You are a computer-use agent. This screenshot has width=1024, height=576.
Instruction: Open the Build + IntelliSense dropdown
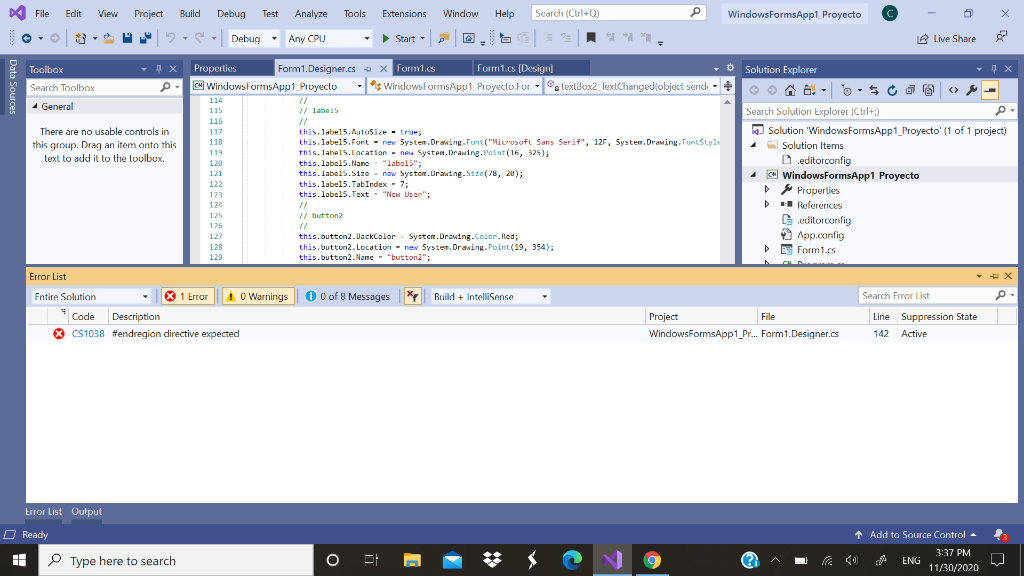tap(490, 296)
